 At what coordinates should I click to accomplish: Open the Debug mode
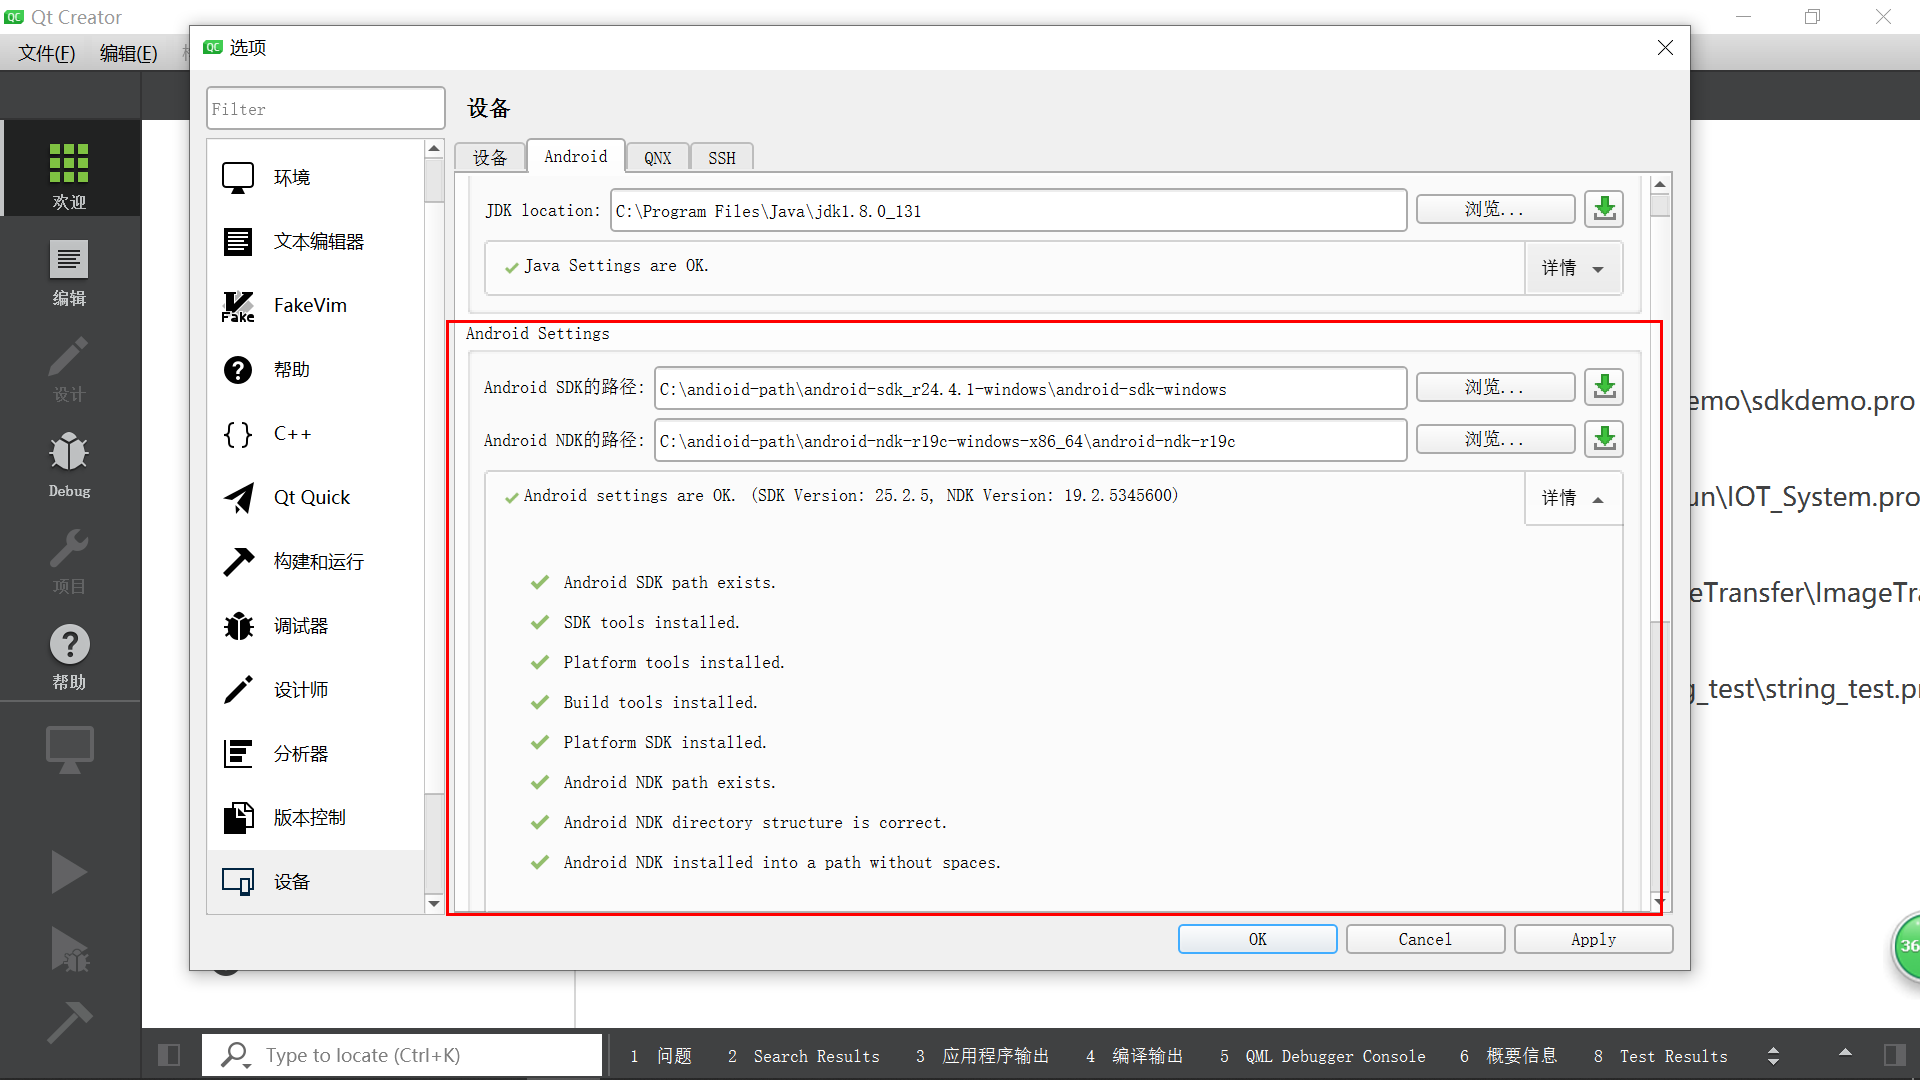point(69,463)
